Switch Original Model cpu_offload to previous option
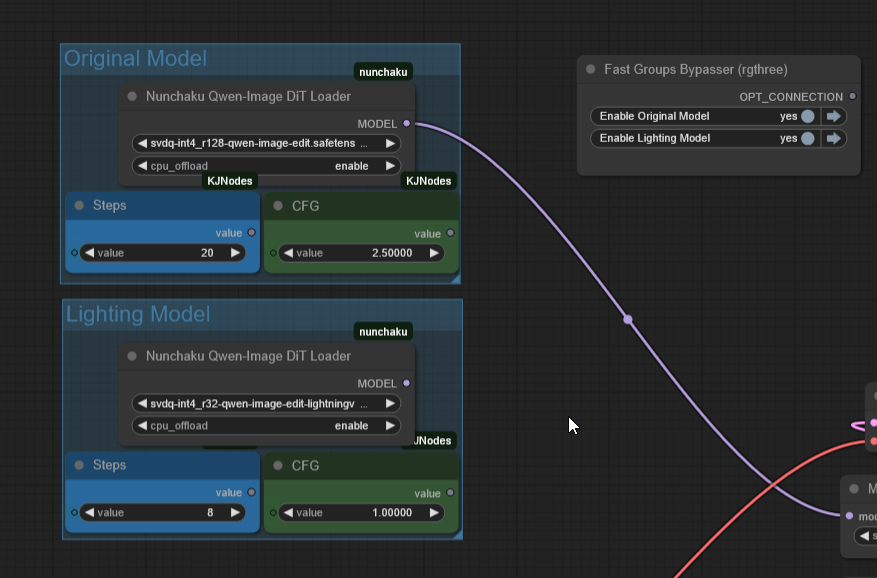This screenshot has height=578, width=877. [142, 166]
